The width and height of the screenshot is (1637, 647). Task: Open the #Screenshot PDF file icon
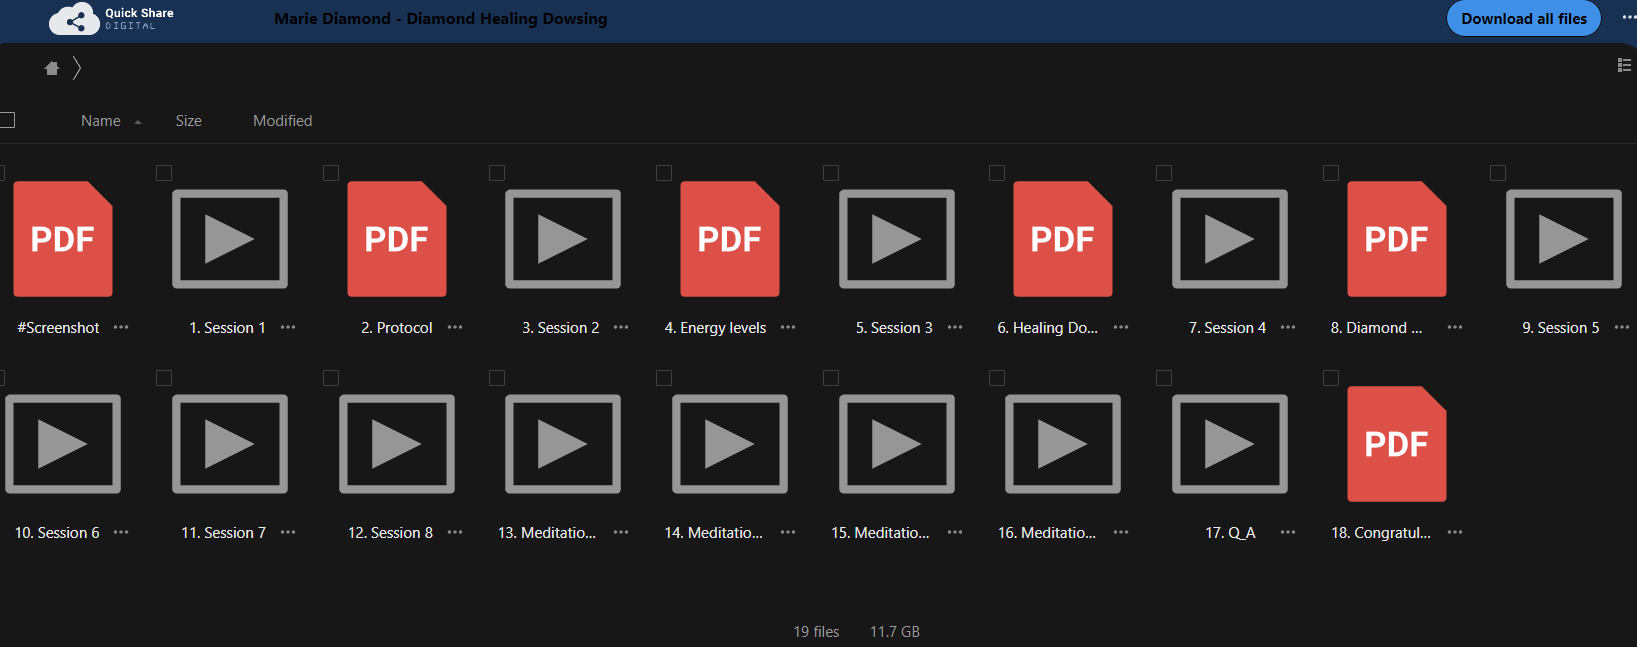(63, 239)
